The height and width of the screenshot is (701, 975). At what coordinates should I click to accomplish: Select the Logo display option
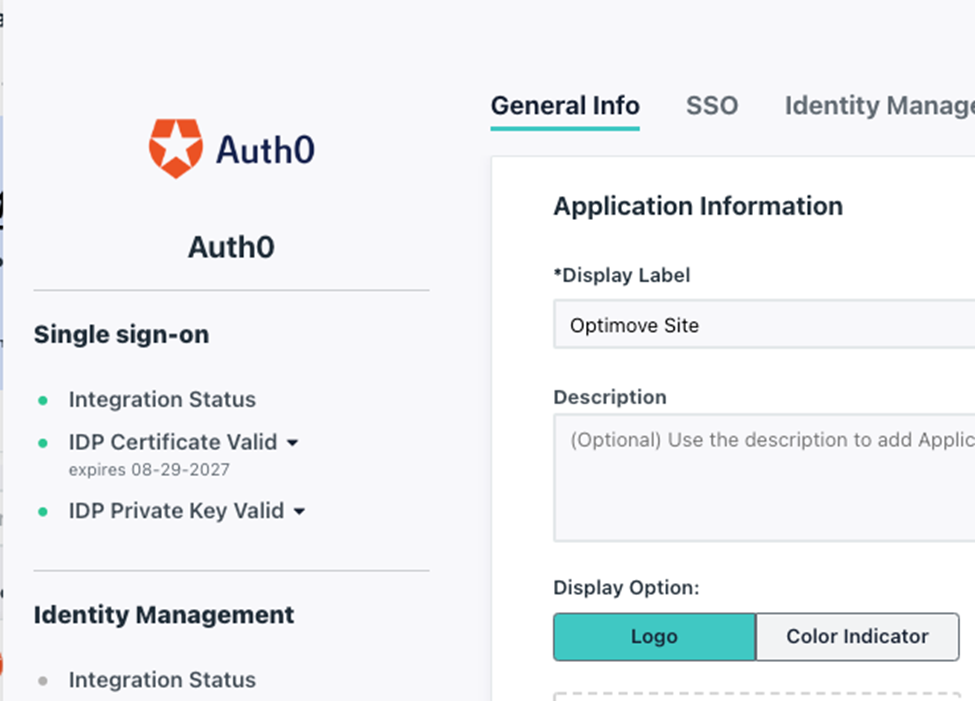tap(654, 636)
